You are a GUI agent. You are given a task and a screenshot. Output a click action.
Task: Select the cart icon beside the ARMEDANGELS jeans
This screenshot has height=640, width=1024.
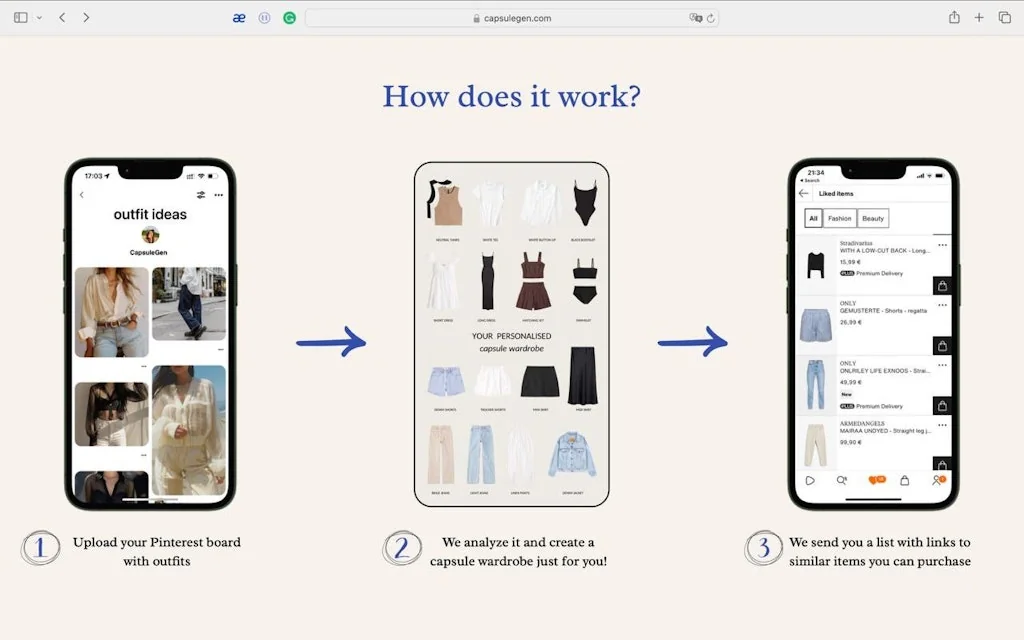pos(943,463)
